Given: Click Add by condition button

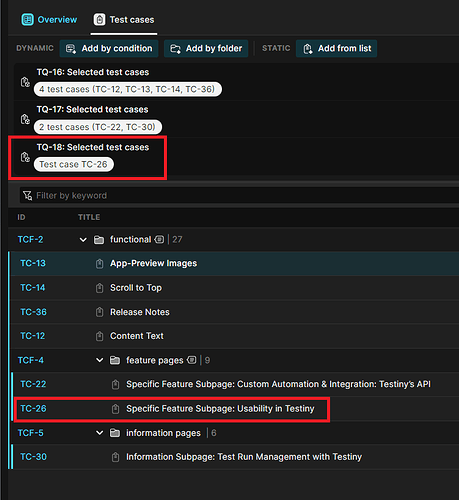Looking at the screenshot, I should [x=109, y=49].
